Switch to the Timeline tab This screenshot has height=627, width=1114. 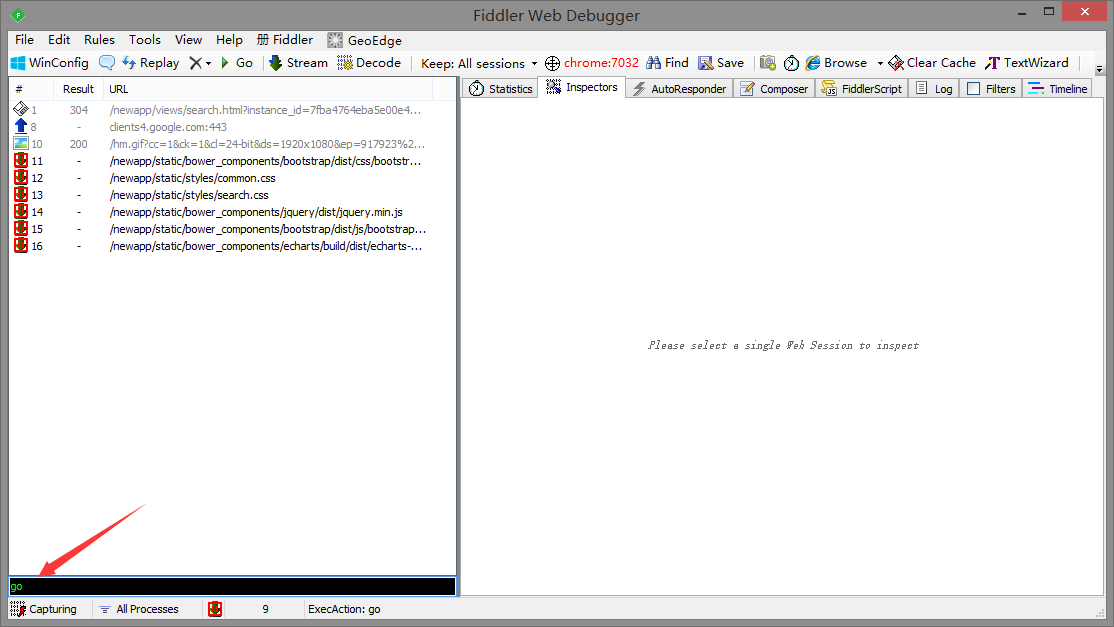[1058, 89]
